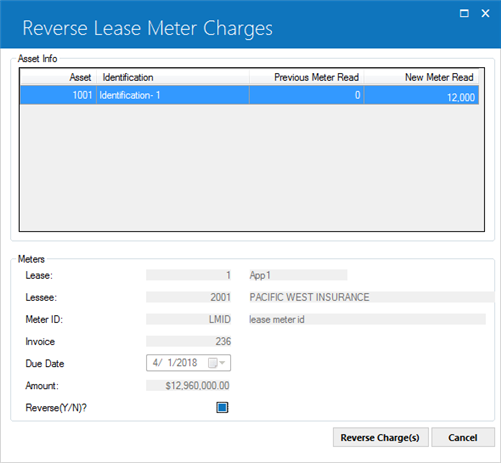Viewport: 501px width, 463px height.
Task: Click the Amount field
Action: coord(188,386)
